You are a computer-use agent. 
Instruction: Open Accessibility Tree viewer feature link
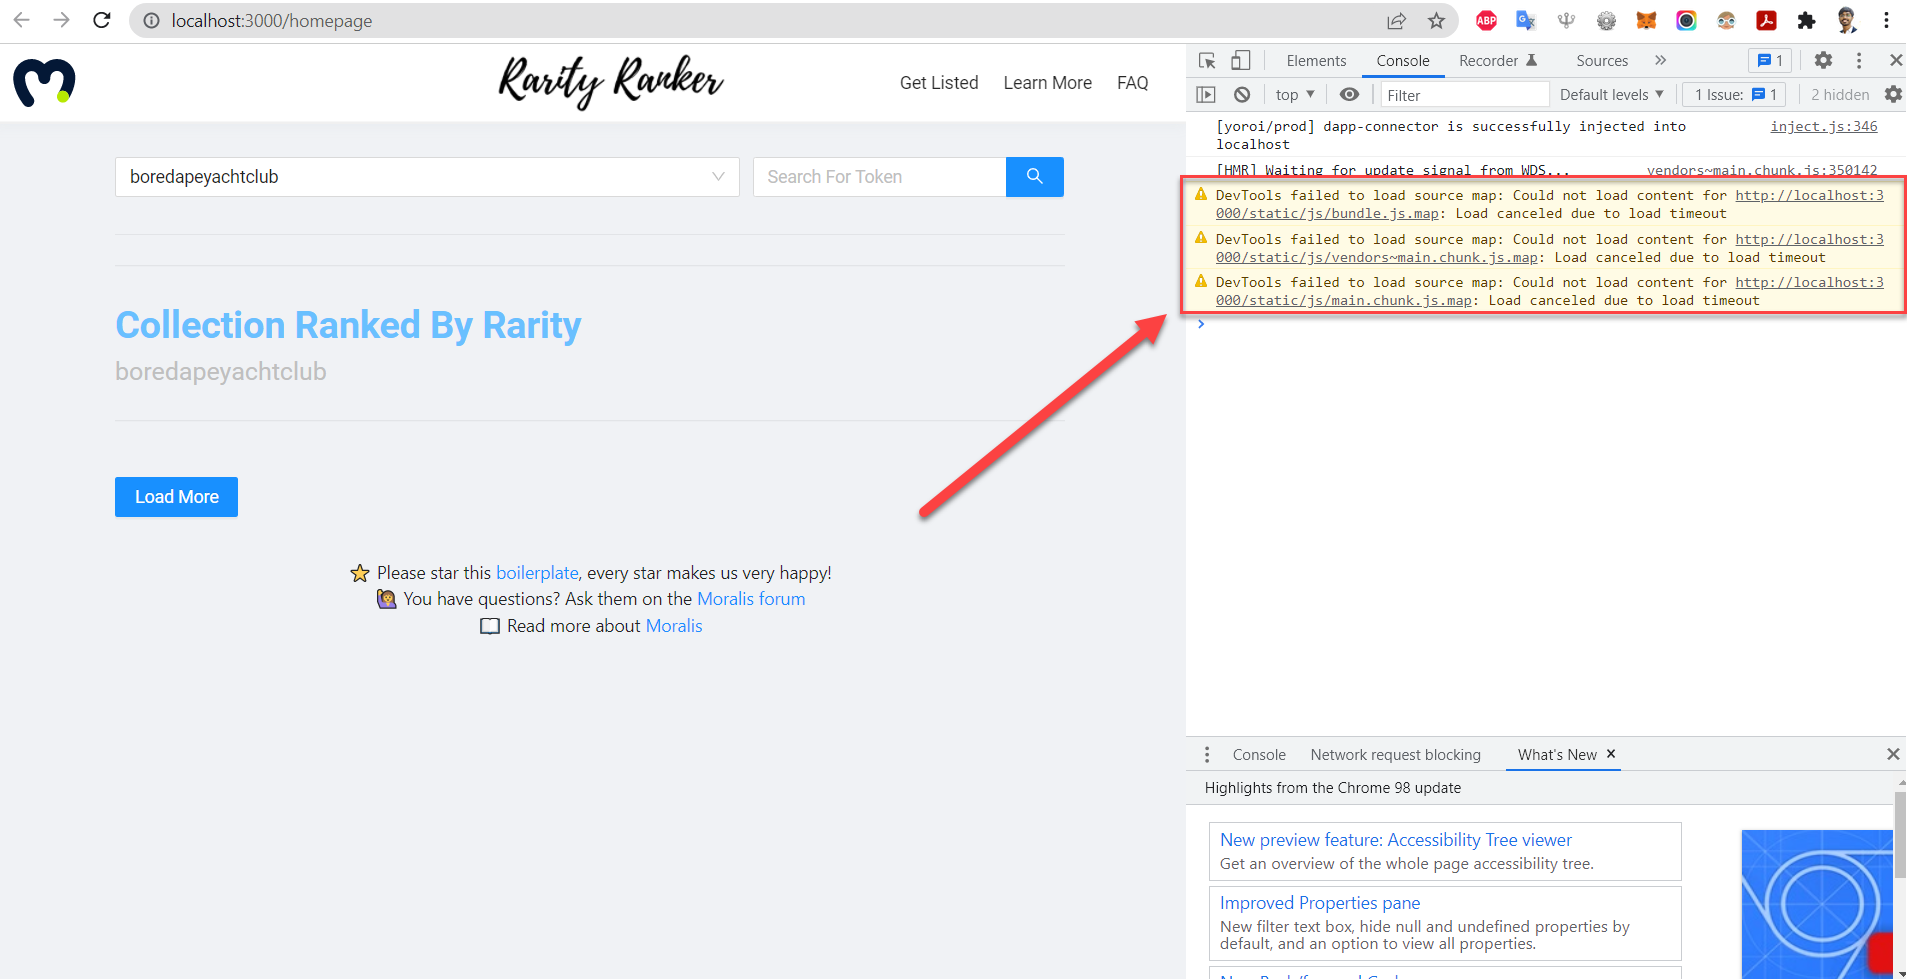click(x=1395, y=840)
